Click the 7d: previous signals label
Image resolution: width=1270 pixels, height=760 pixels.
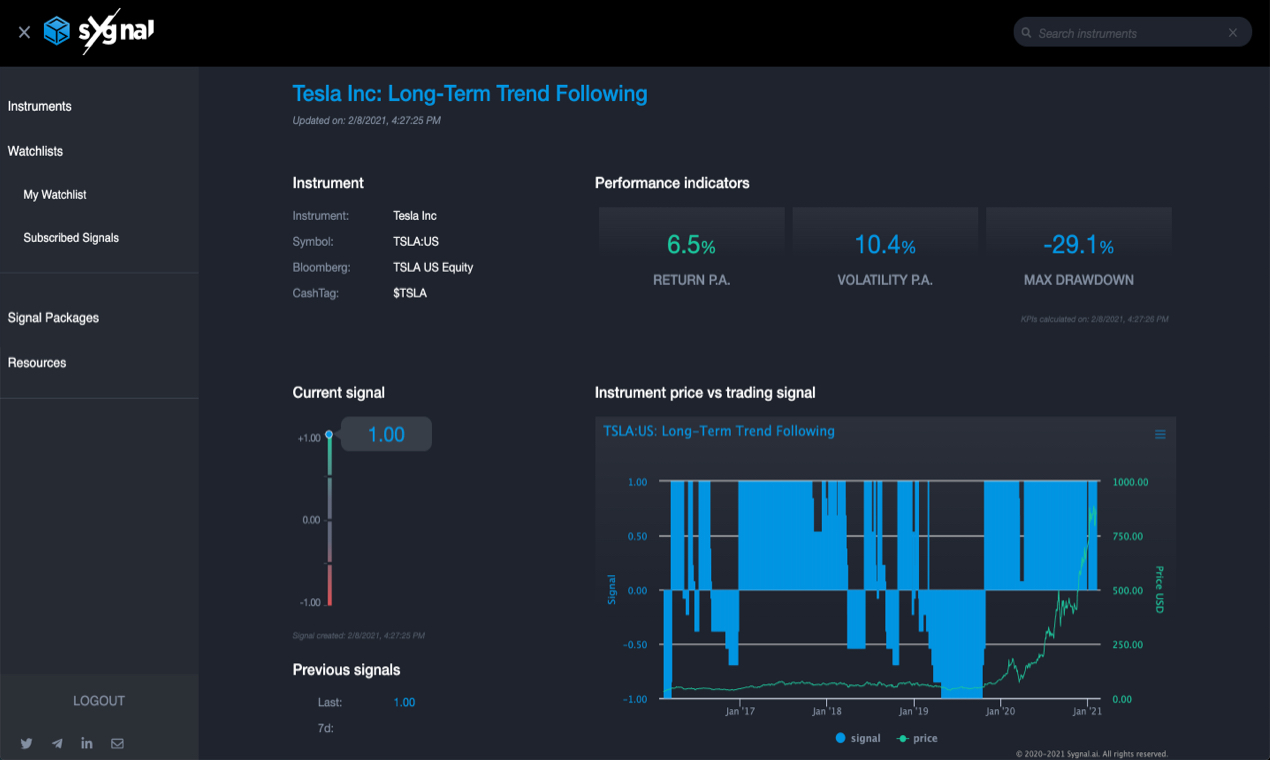(325, 728)
